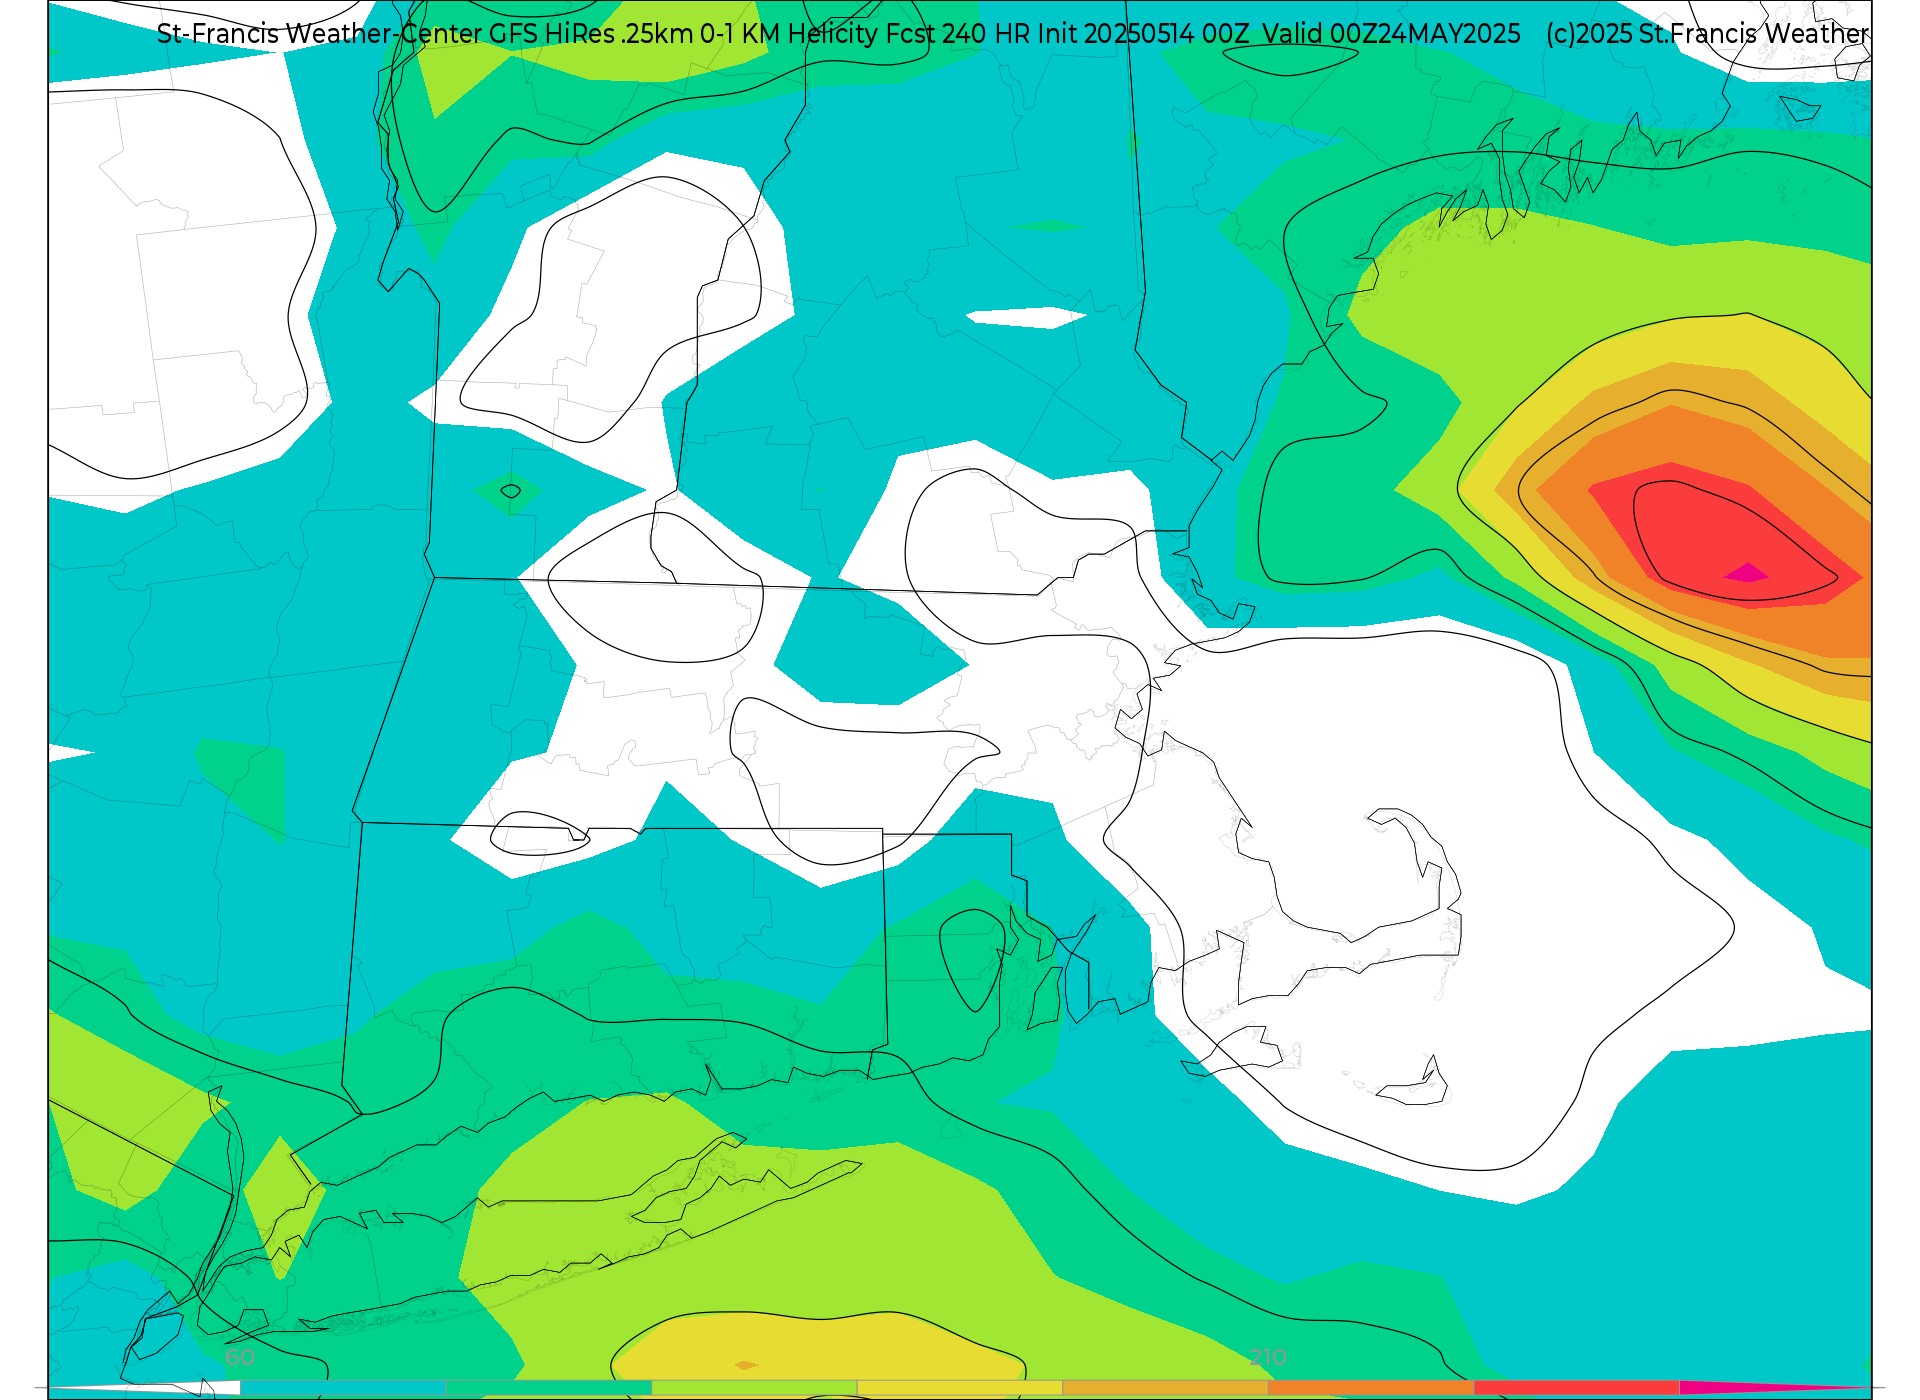Click the yellow segment of the color bar
This screenshot has height=1400, width=1920.
tap(960, 1388)
